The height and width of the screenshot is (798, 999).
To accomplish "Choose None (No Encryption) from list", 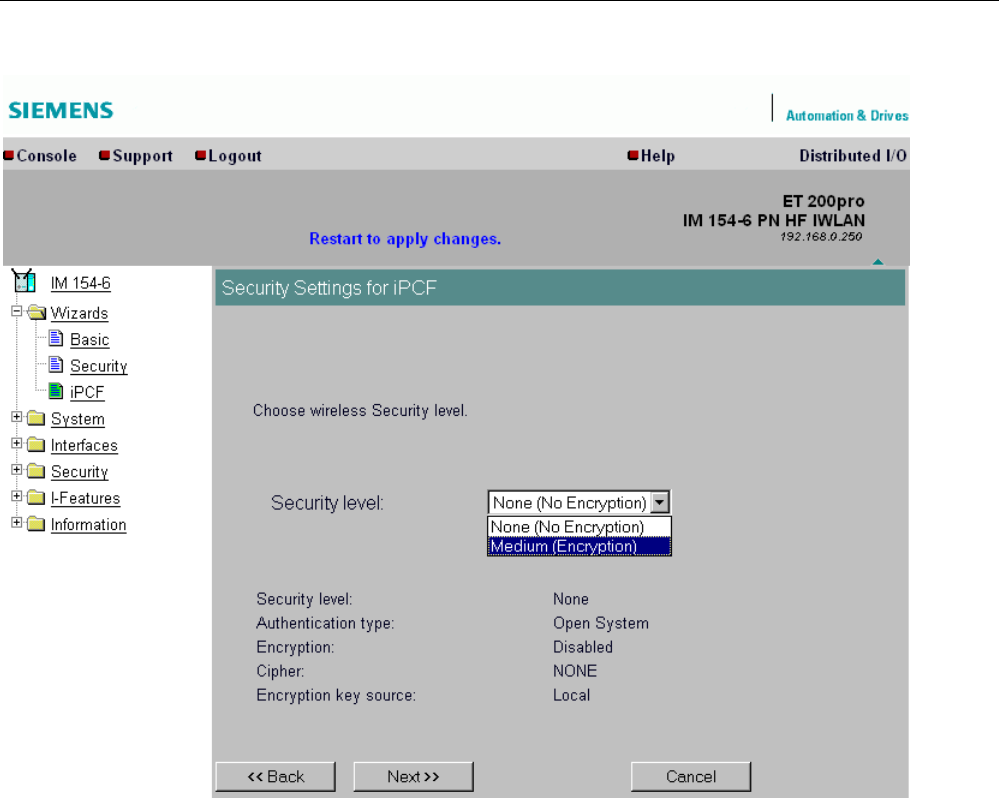I will pos(579,527).
